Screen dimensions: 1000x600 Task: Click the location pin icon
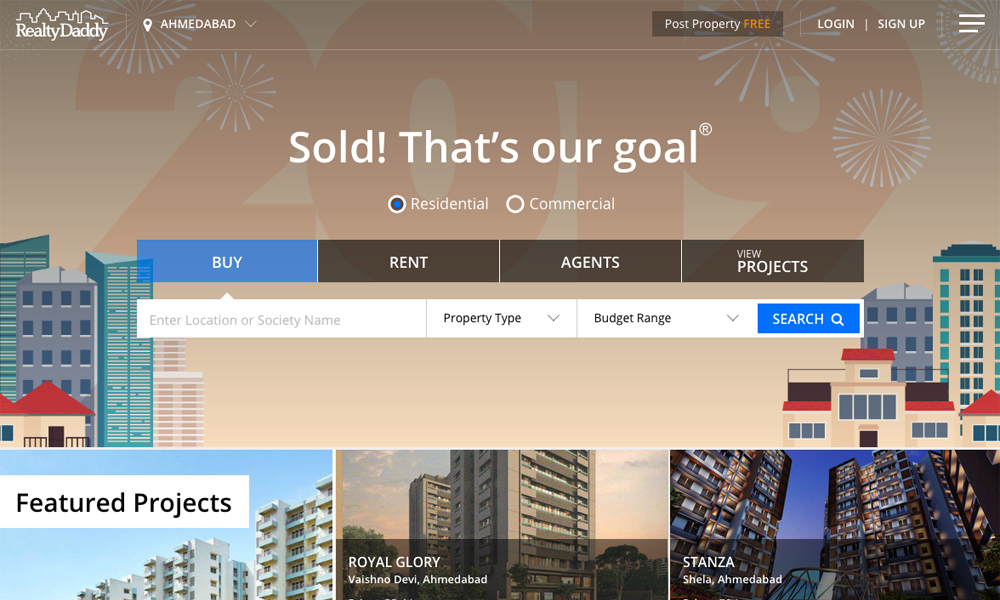147,25
